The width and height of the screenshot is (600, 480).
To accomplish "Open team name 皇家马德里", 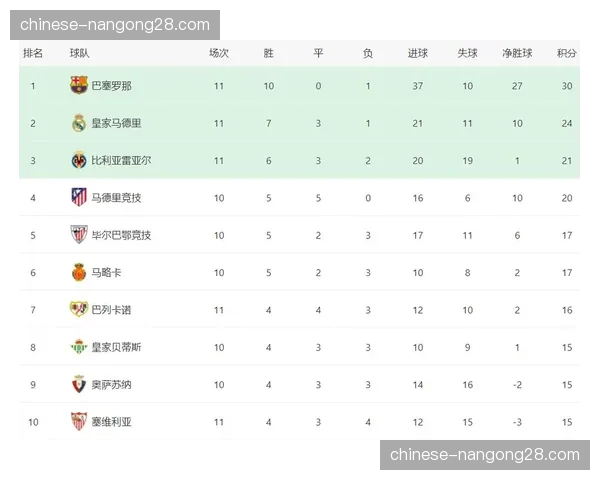I will click(x=116, y=123).
